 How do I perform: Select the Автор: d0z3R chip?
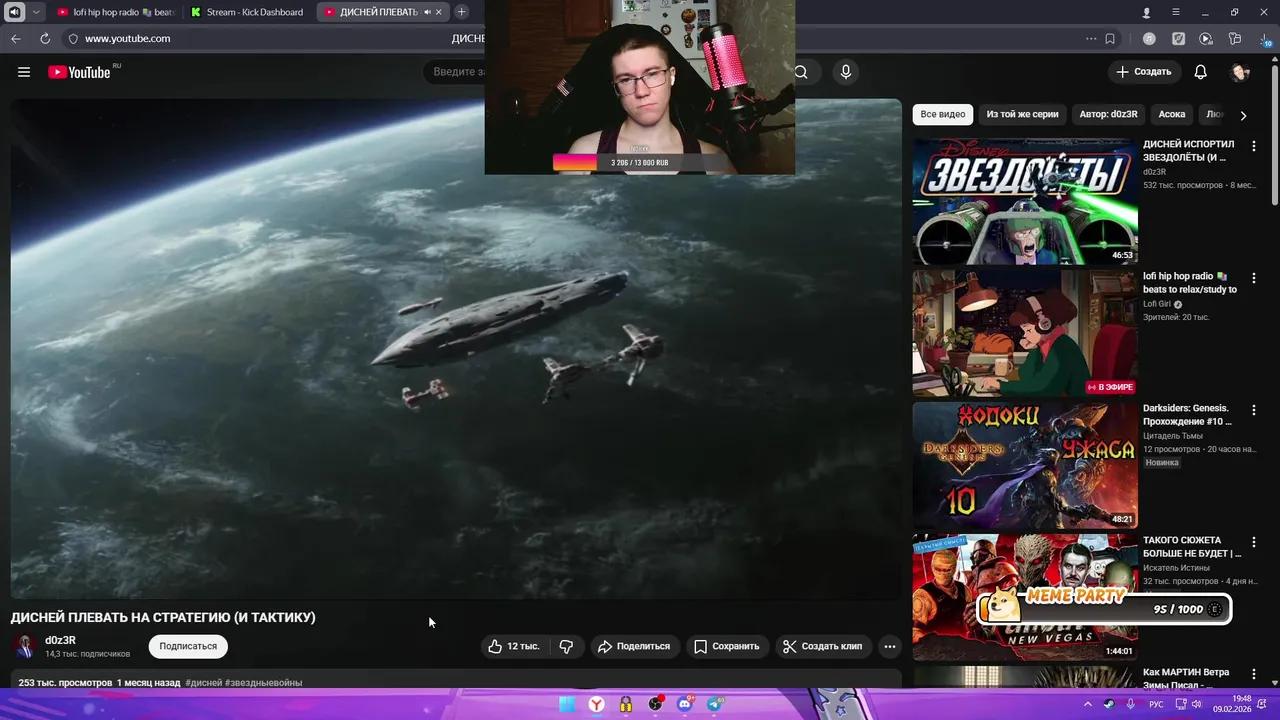coord(1108,114)
